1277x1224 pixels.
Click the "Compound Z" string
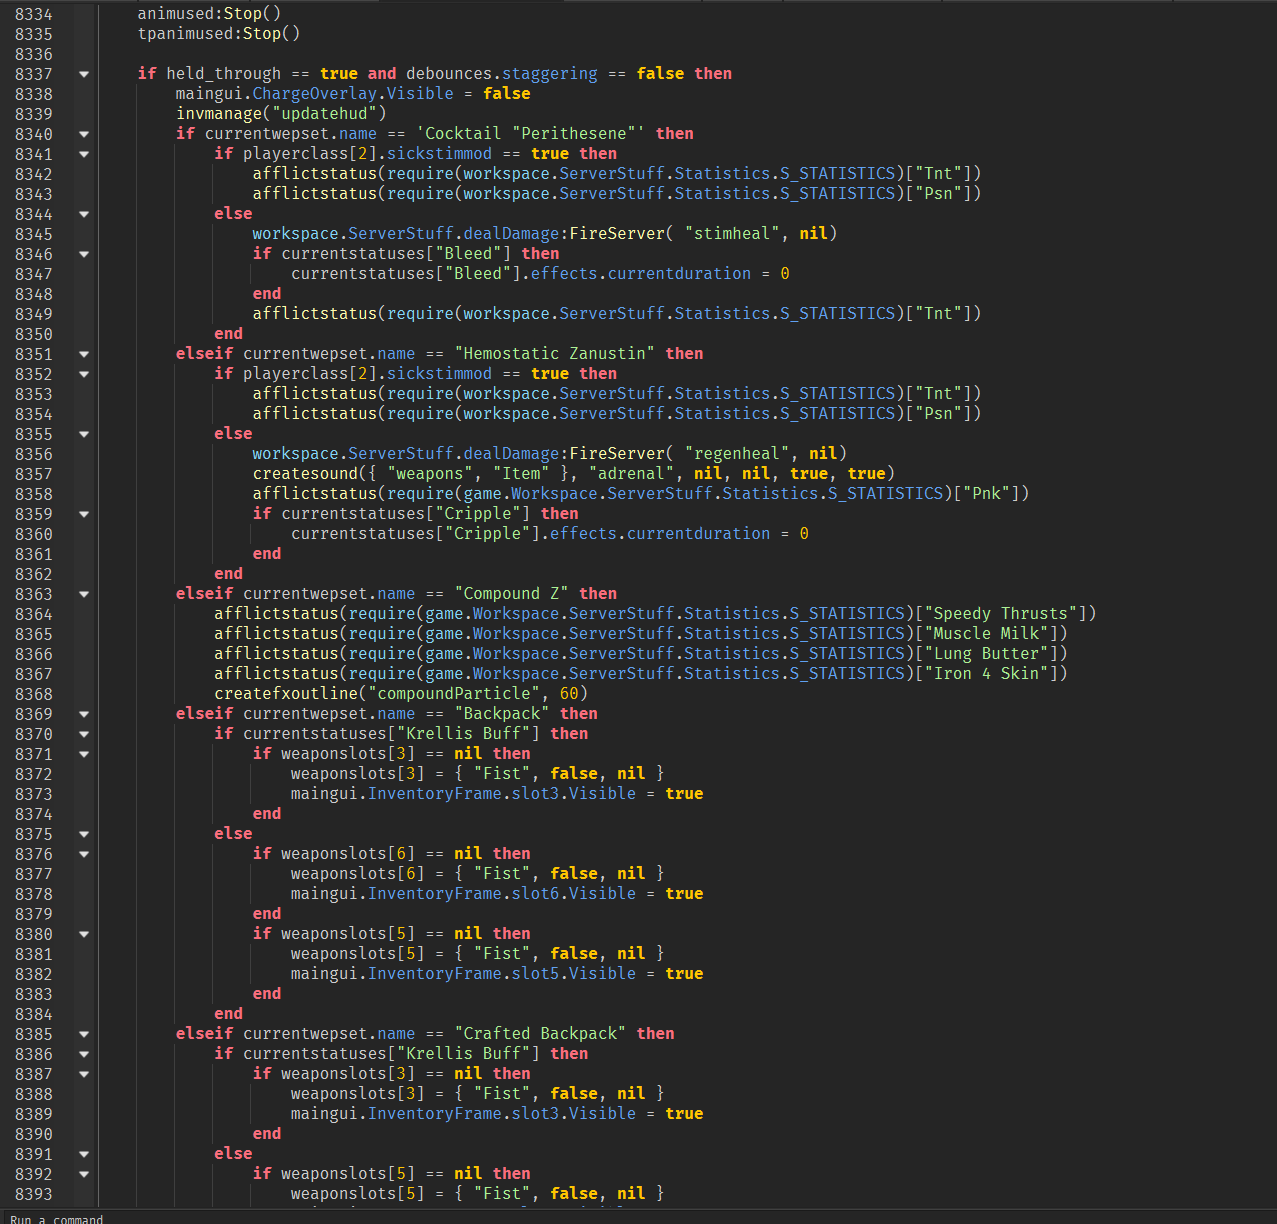pos(512,594)
